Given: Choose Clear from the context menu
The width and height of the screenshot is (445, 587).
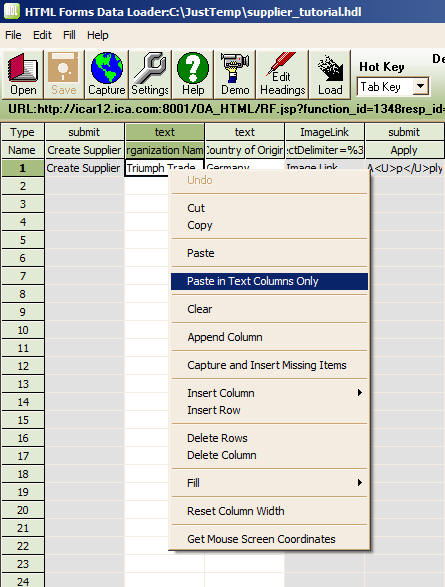Looking at the screenshot, I should pos(269,309).
